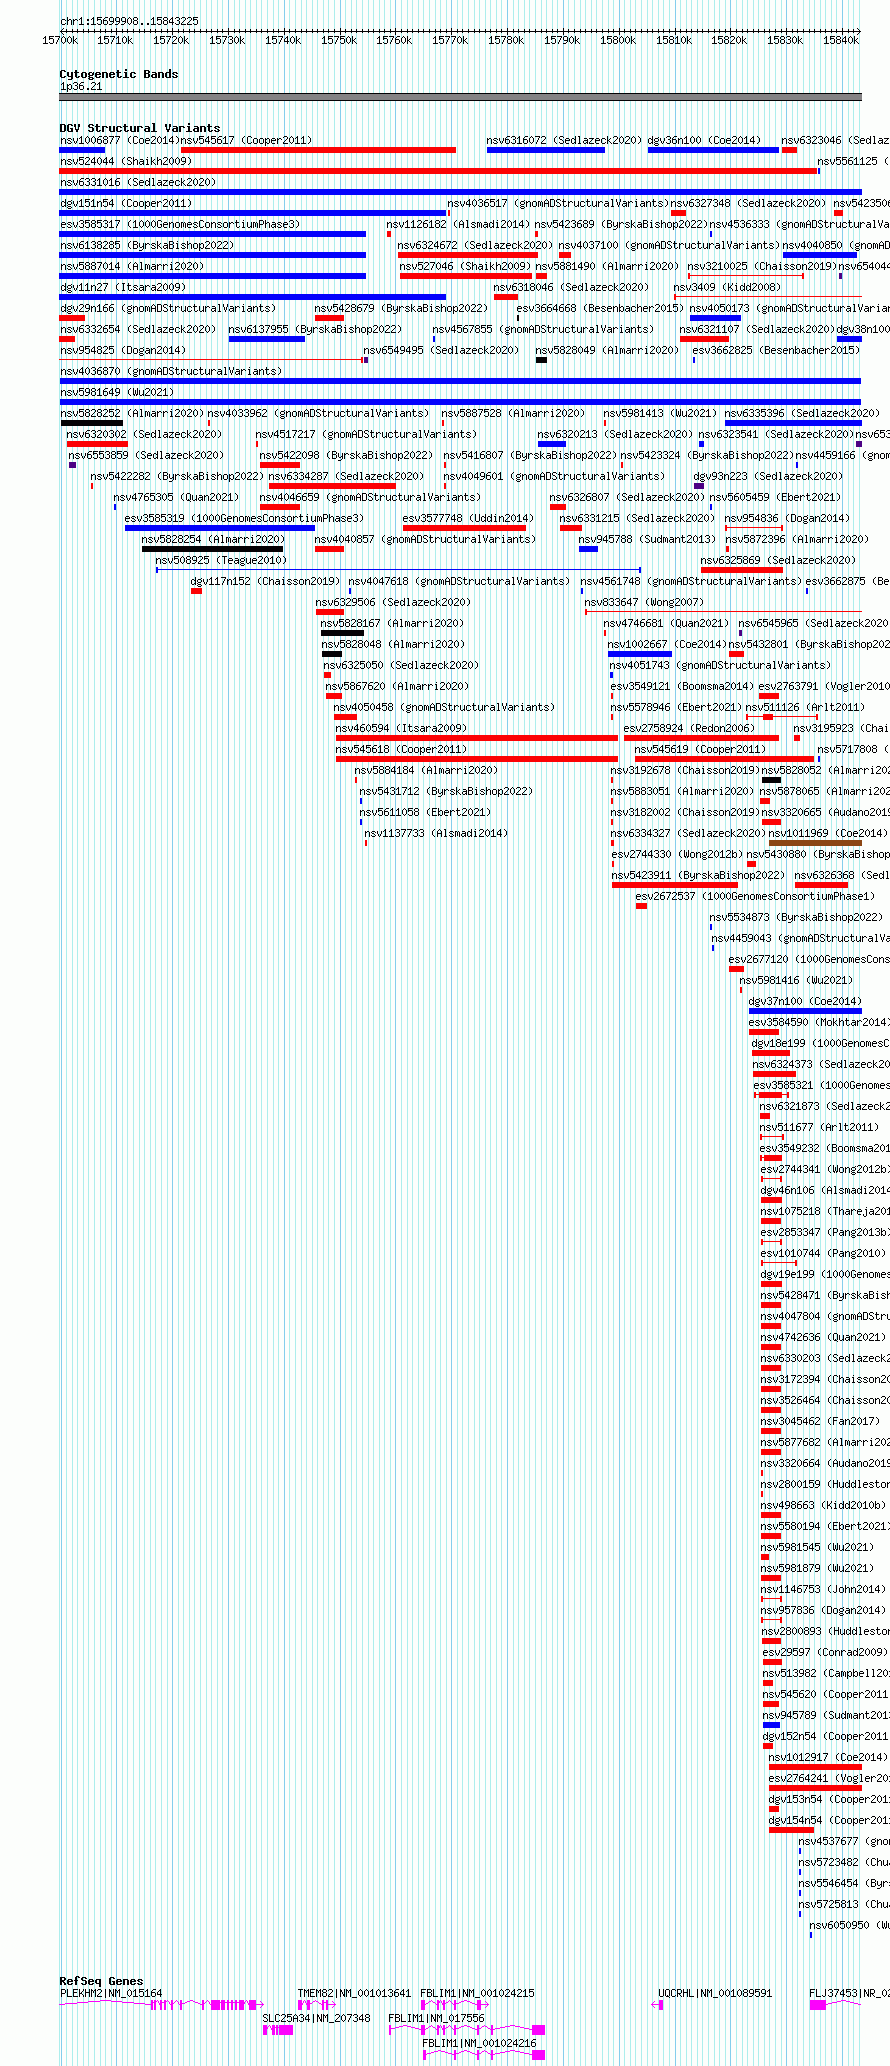Click nsv1137733 (Alsmadi2014) label

click(x=436, y=833)
